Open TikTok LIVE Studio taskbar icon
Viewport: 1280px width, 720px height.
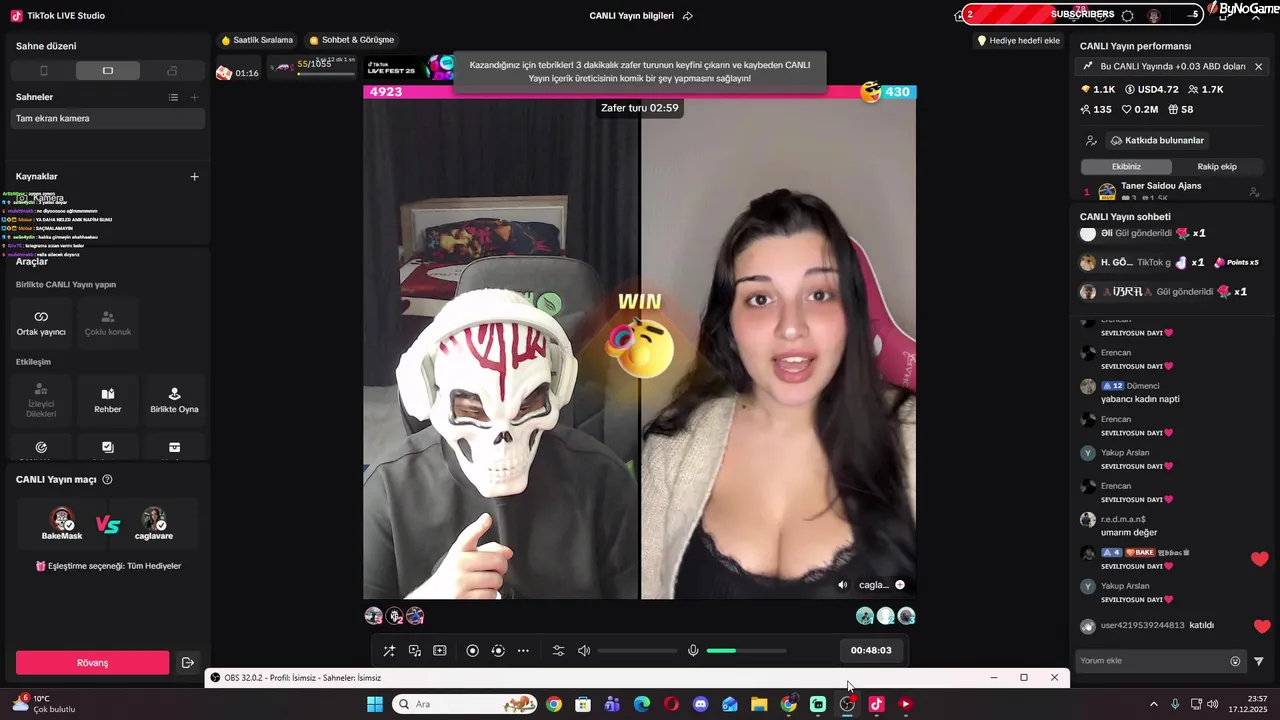pos(877,704)
